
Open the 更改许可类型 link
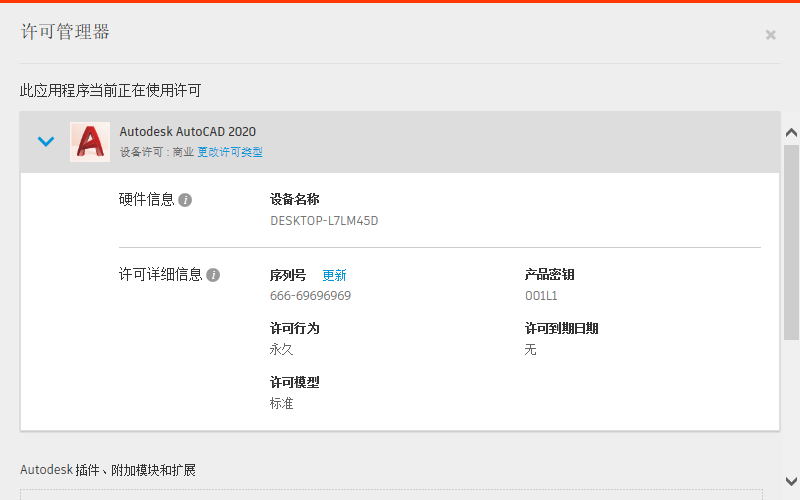230,153
